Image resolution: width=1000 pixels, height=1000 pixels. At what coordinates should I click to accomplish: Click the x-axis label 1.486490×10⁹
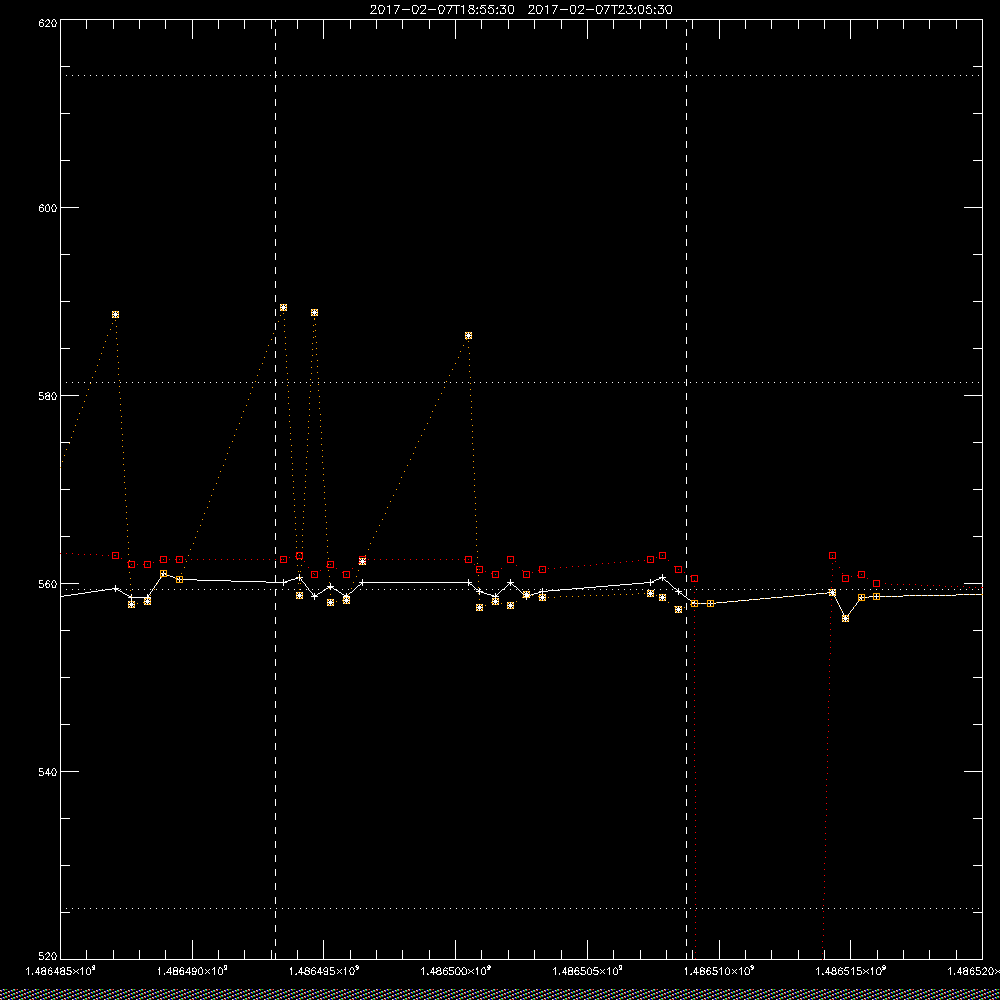[x=193, y=971]
